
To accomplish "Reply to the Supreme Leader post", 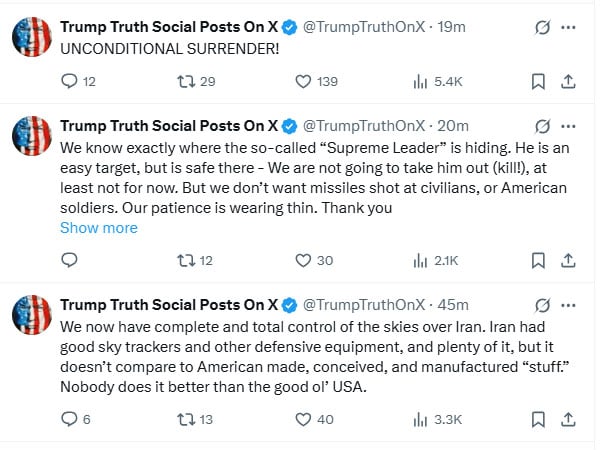I will tap(70, 260).
